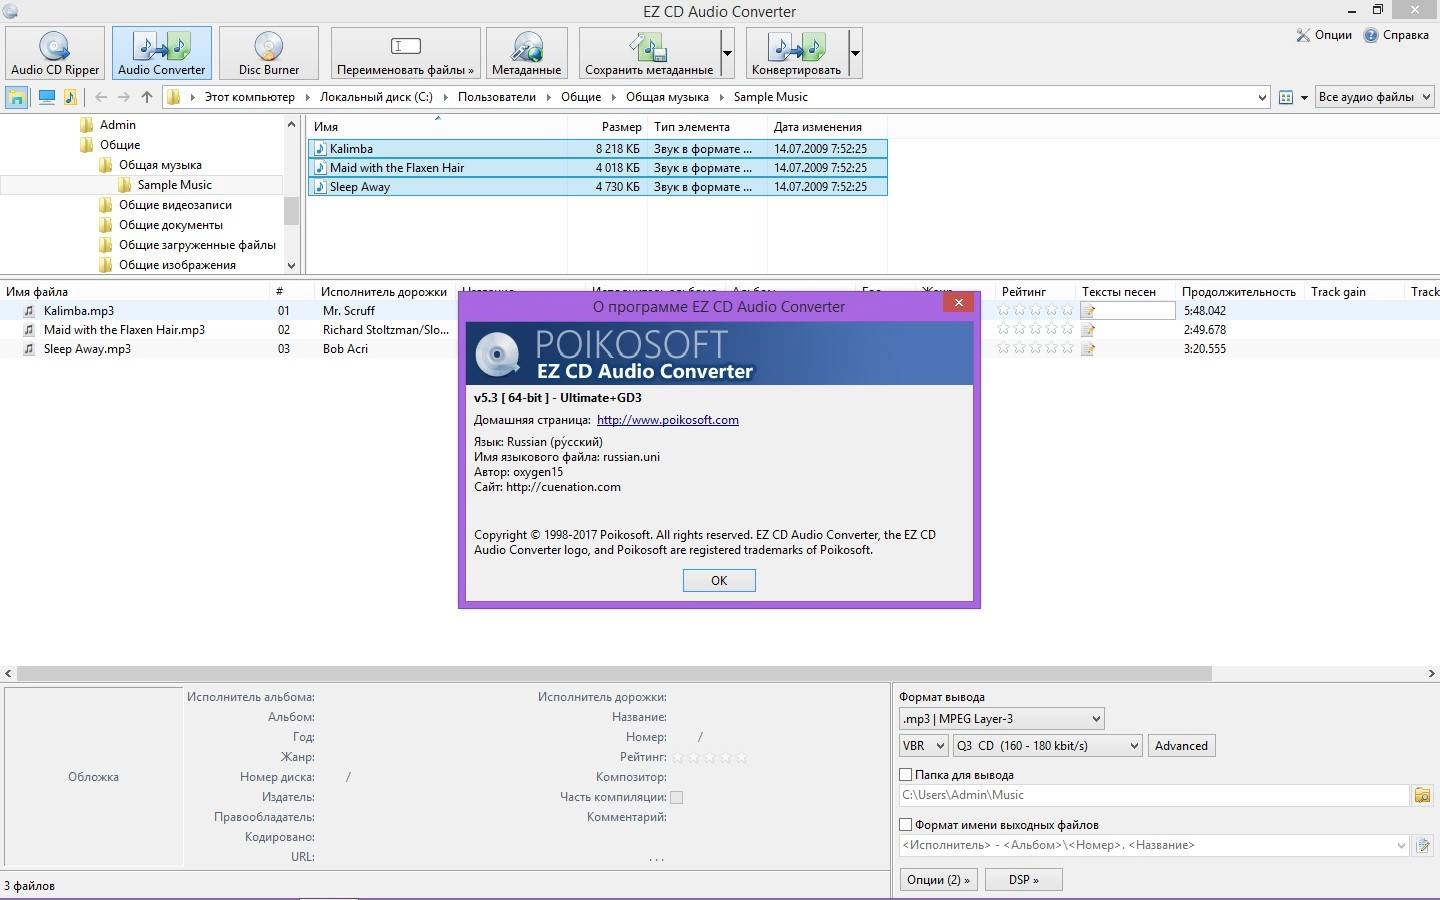1440x900 pixels.
Task: Sort by Размер column header
Action: tap(607, 127)
